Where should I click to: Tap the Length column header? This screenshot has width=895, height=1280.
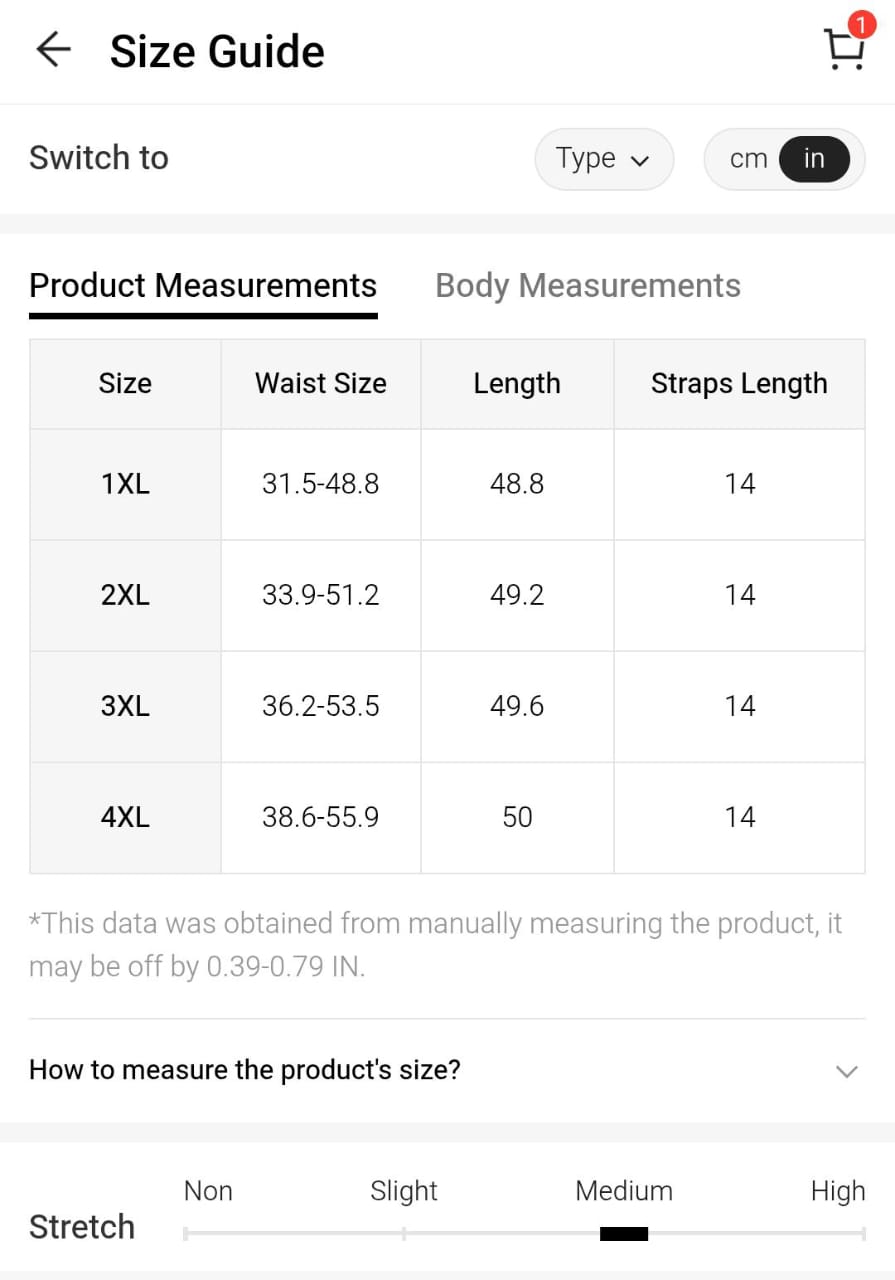click(517, 384)
